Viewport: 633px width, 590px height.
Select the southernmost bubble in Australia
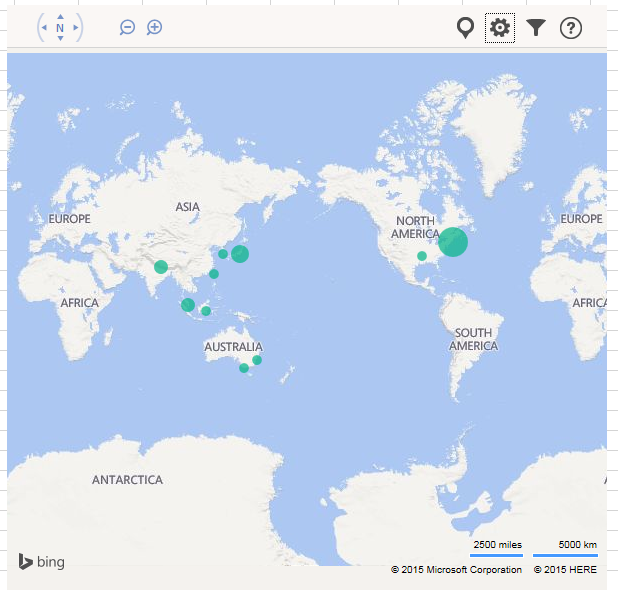pyautogui.click(x=243, y=368)
